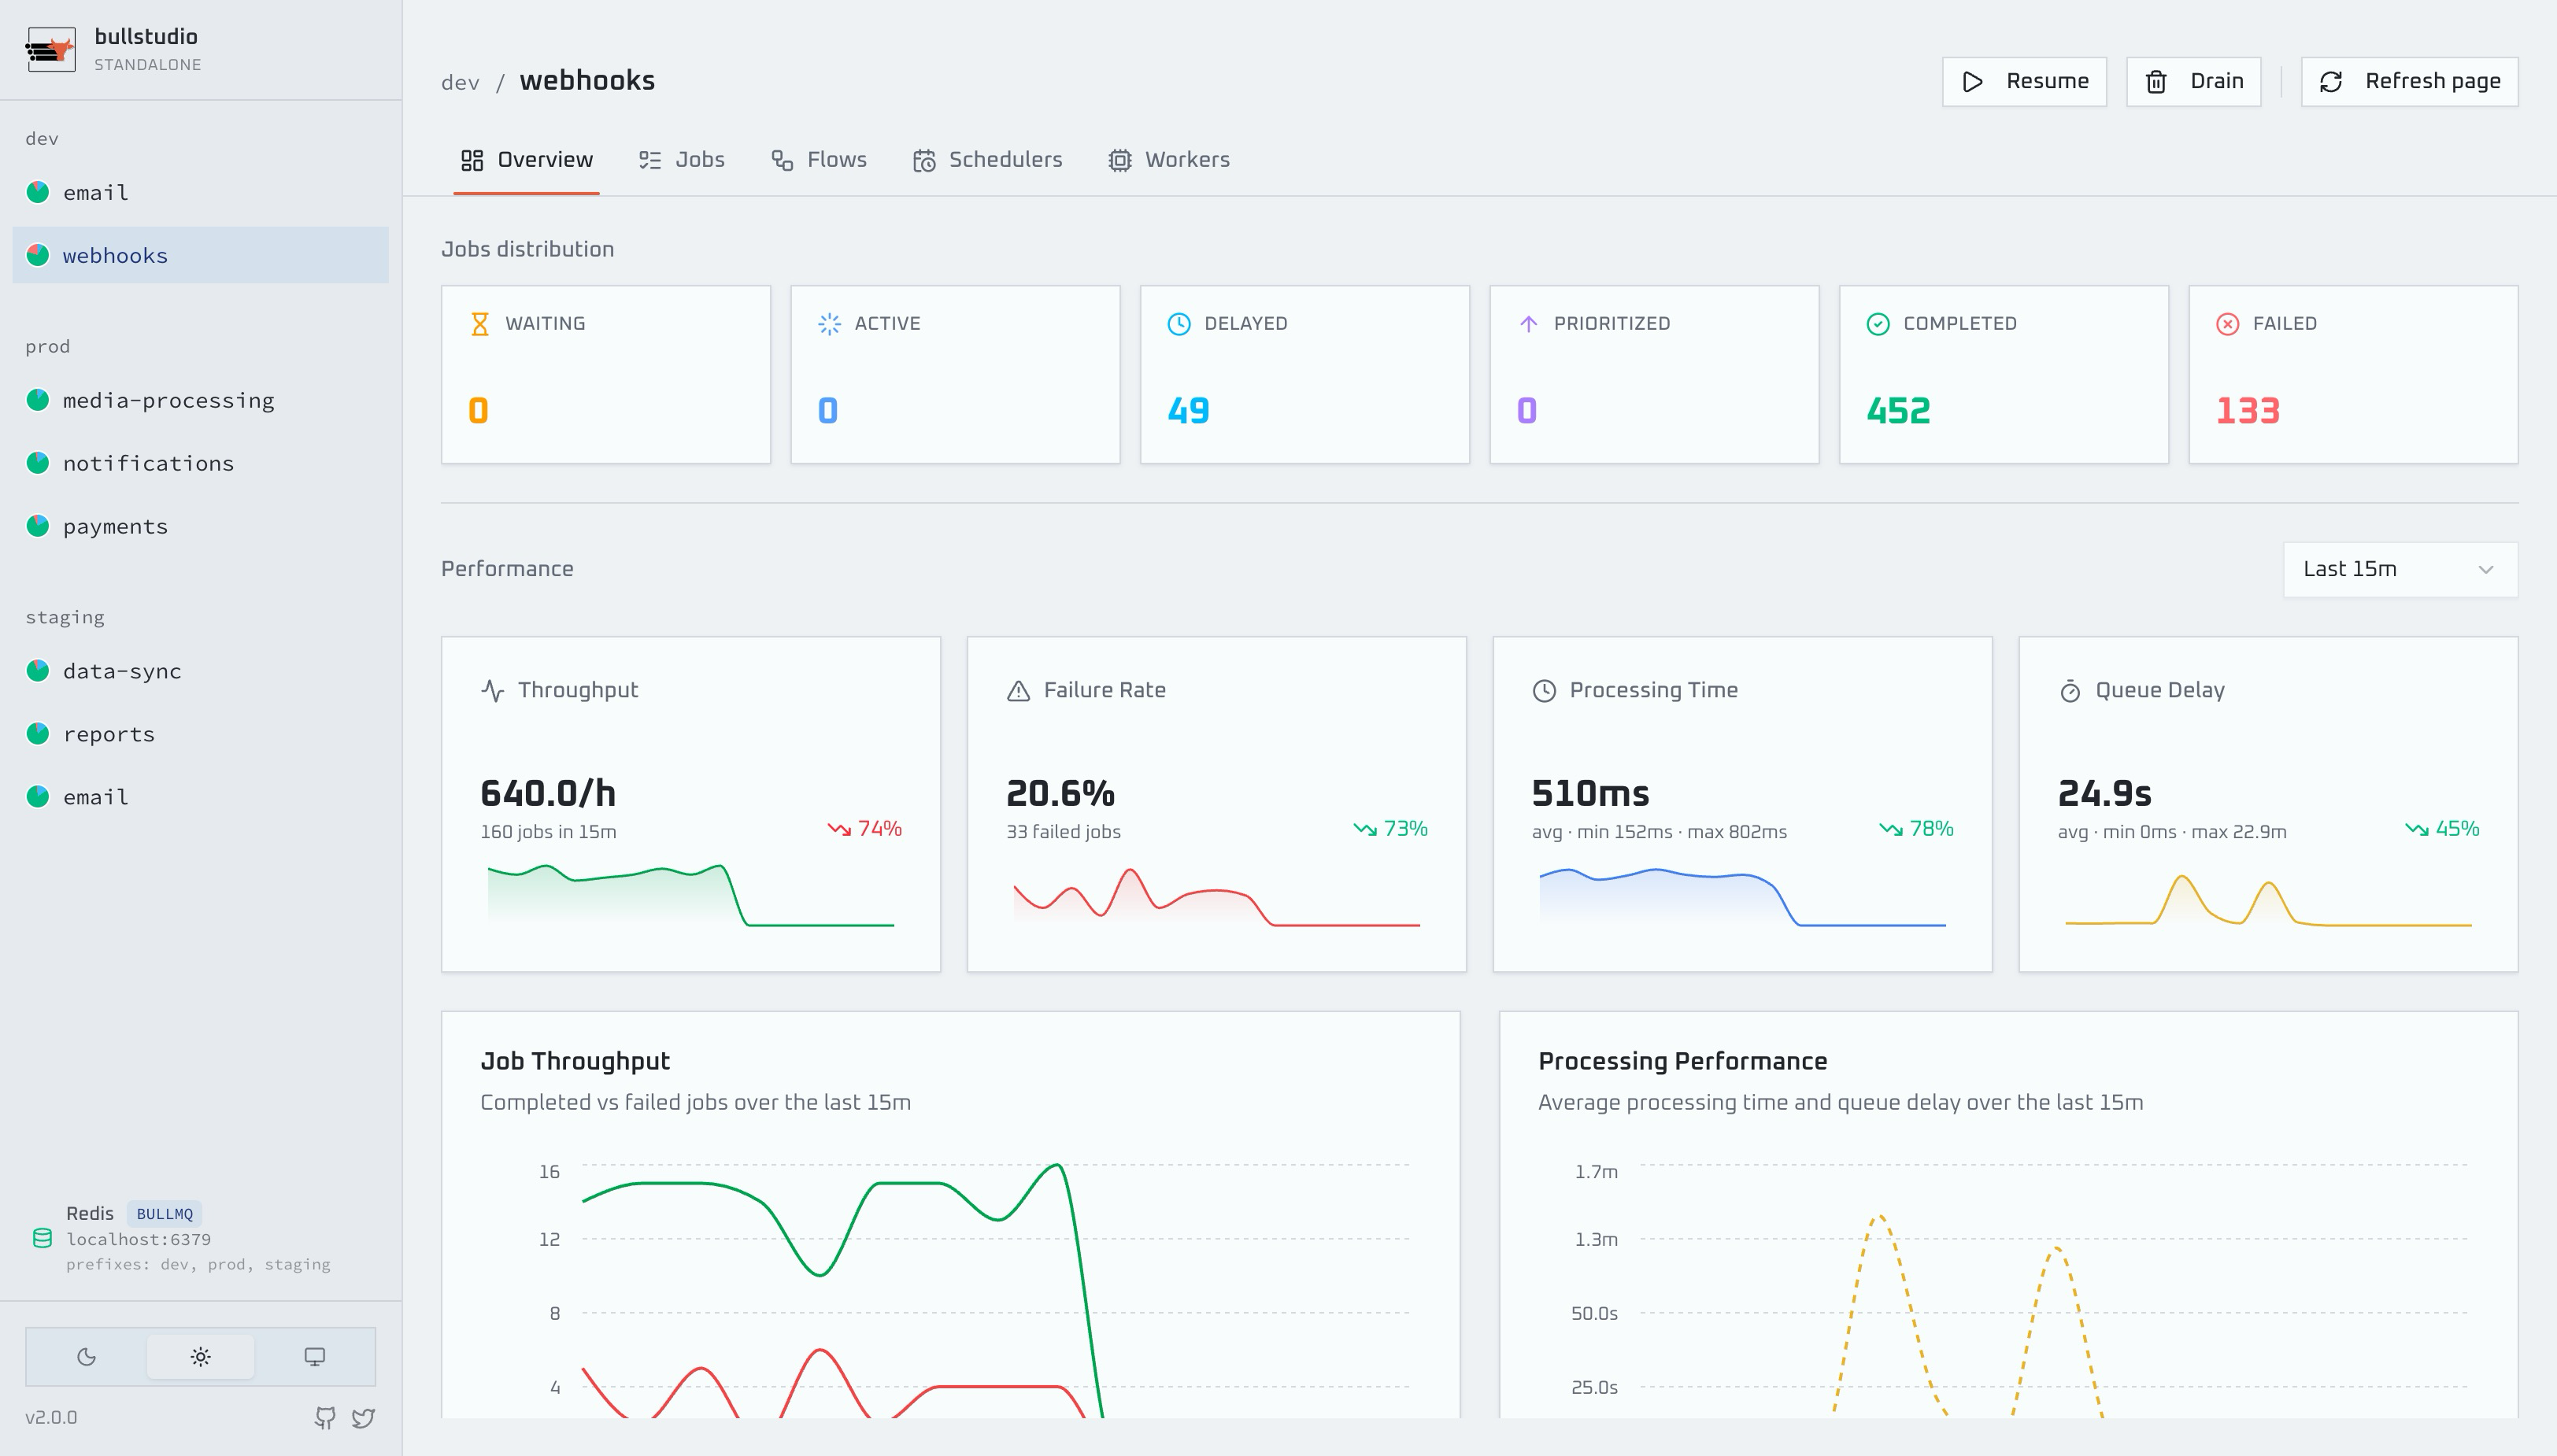Switch to the Workers tab

click(x=1169, y=160)
